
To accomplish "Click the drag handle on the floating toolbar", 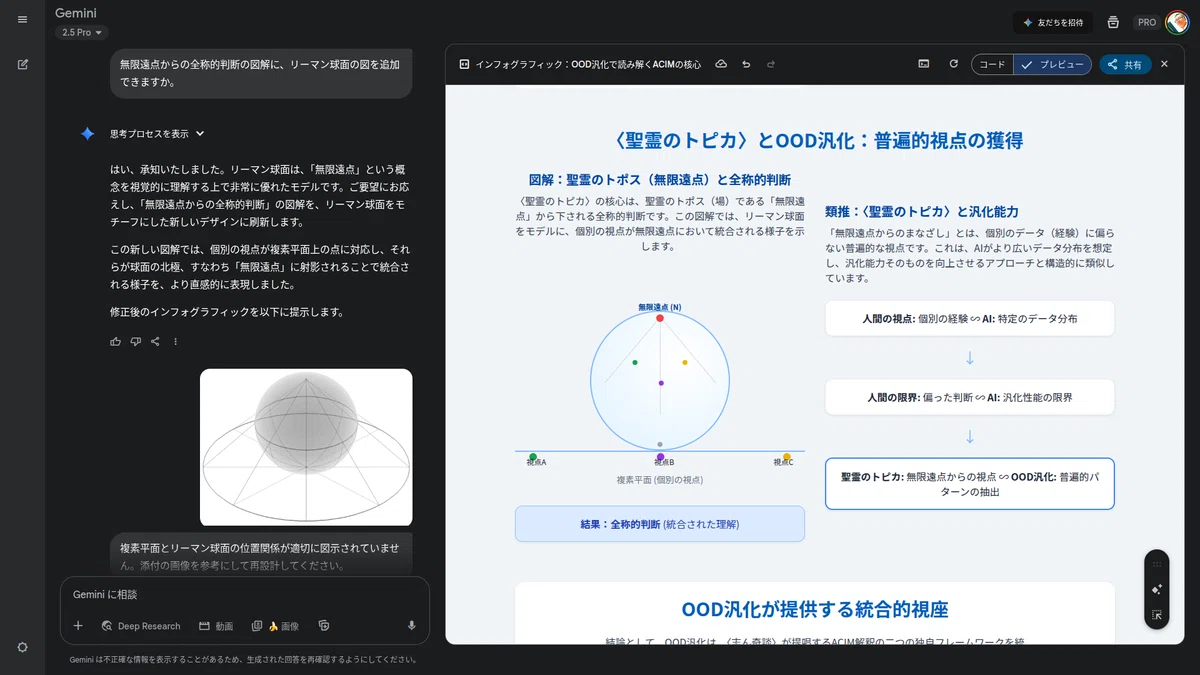I will pyautogui.click(x=1156, y=564).
